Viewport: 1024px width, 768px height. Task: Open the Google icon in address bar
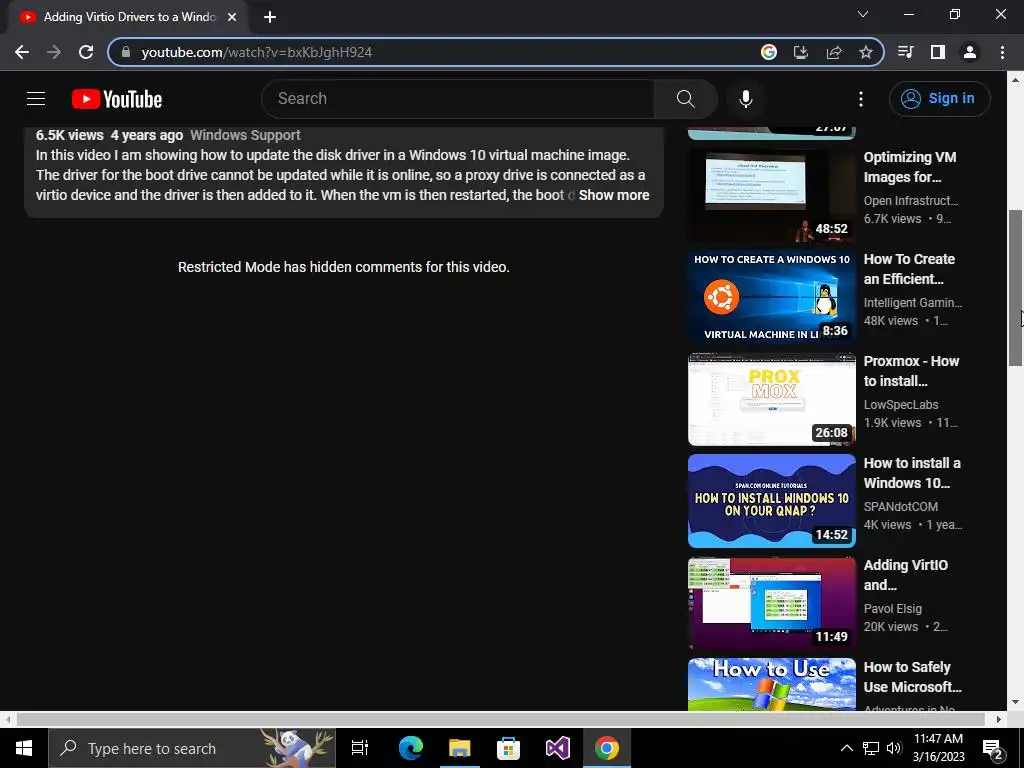coord(769,52)
